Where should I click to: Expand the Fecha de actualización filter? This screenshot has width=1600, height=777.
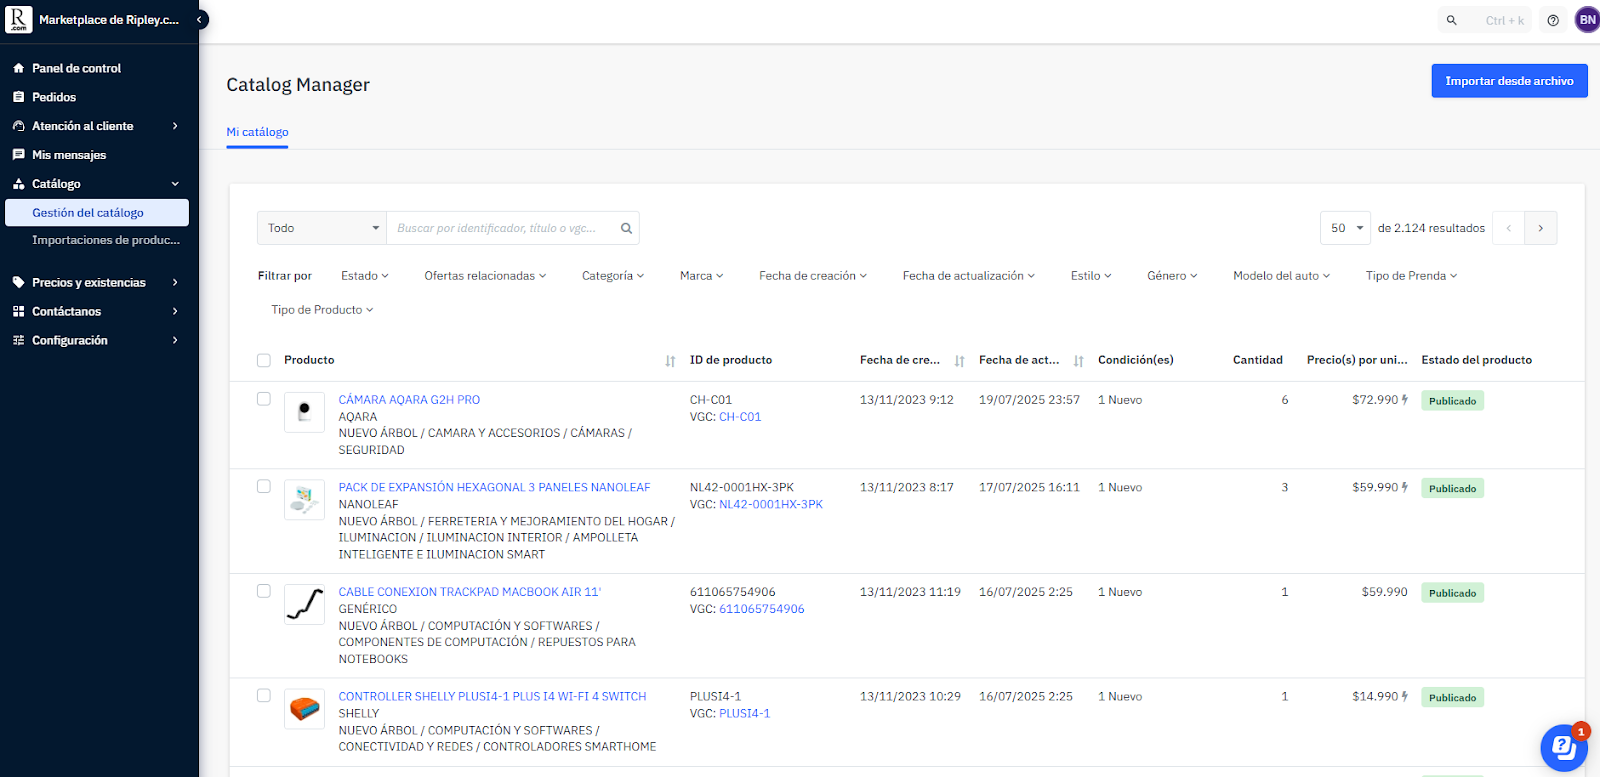(969, 276)
